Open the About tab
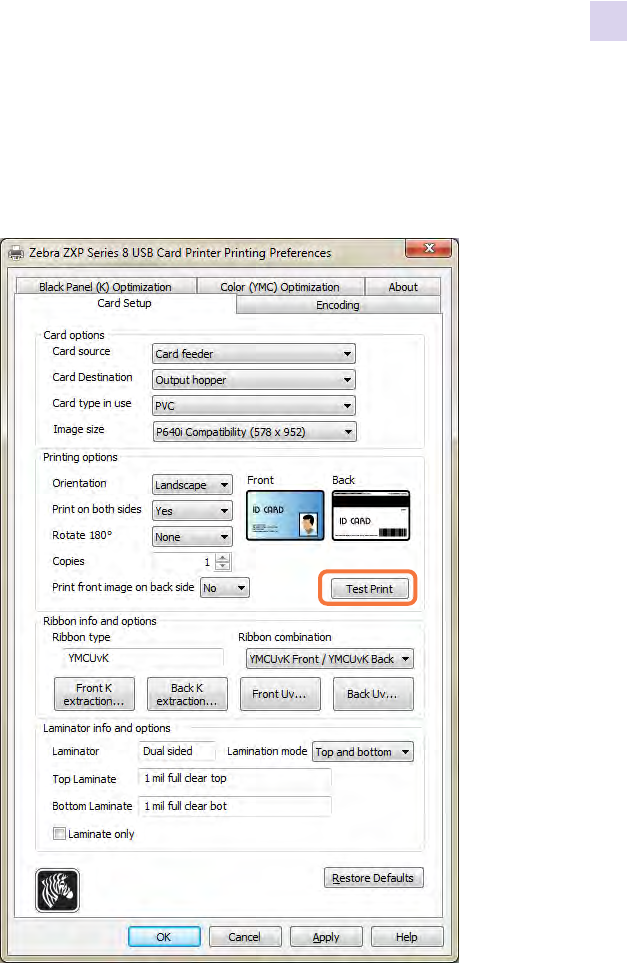The image size is (629, 963). pyautogui.click(x=403, y=287)
